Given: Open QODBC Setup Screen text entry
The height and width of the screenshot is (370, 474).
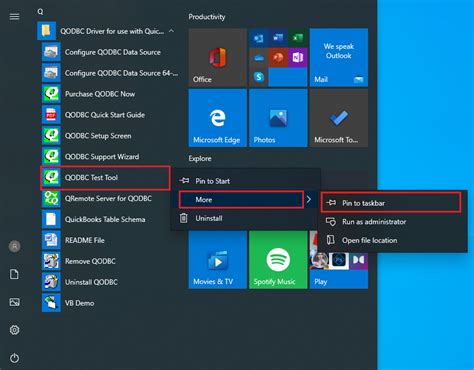Looking at the screenshot, I should (98, 136).
